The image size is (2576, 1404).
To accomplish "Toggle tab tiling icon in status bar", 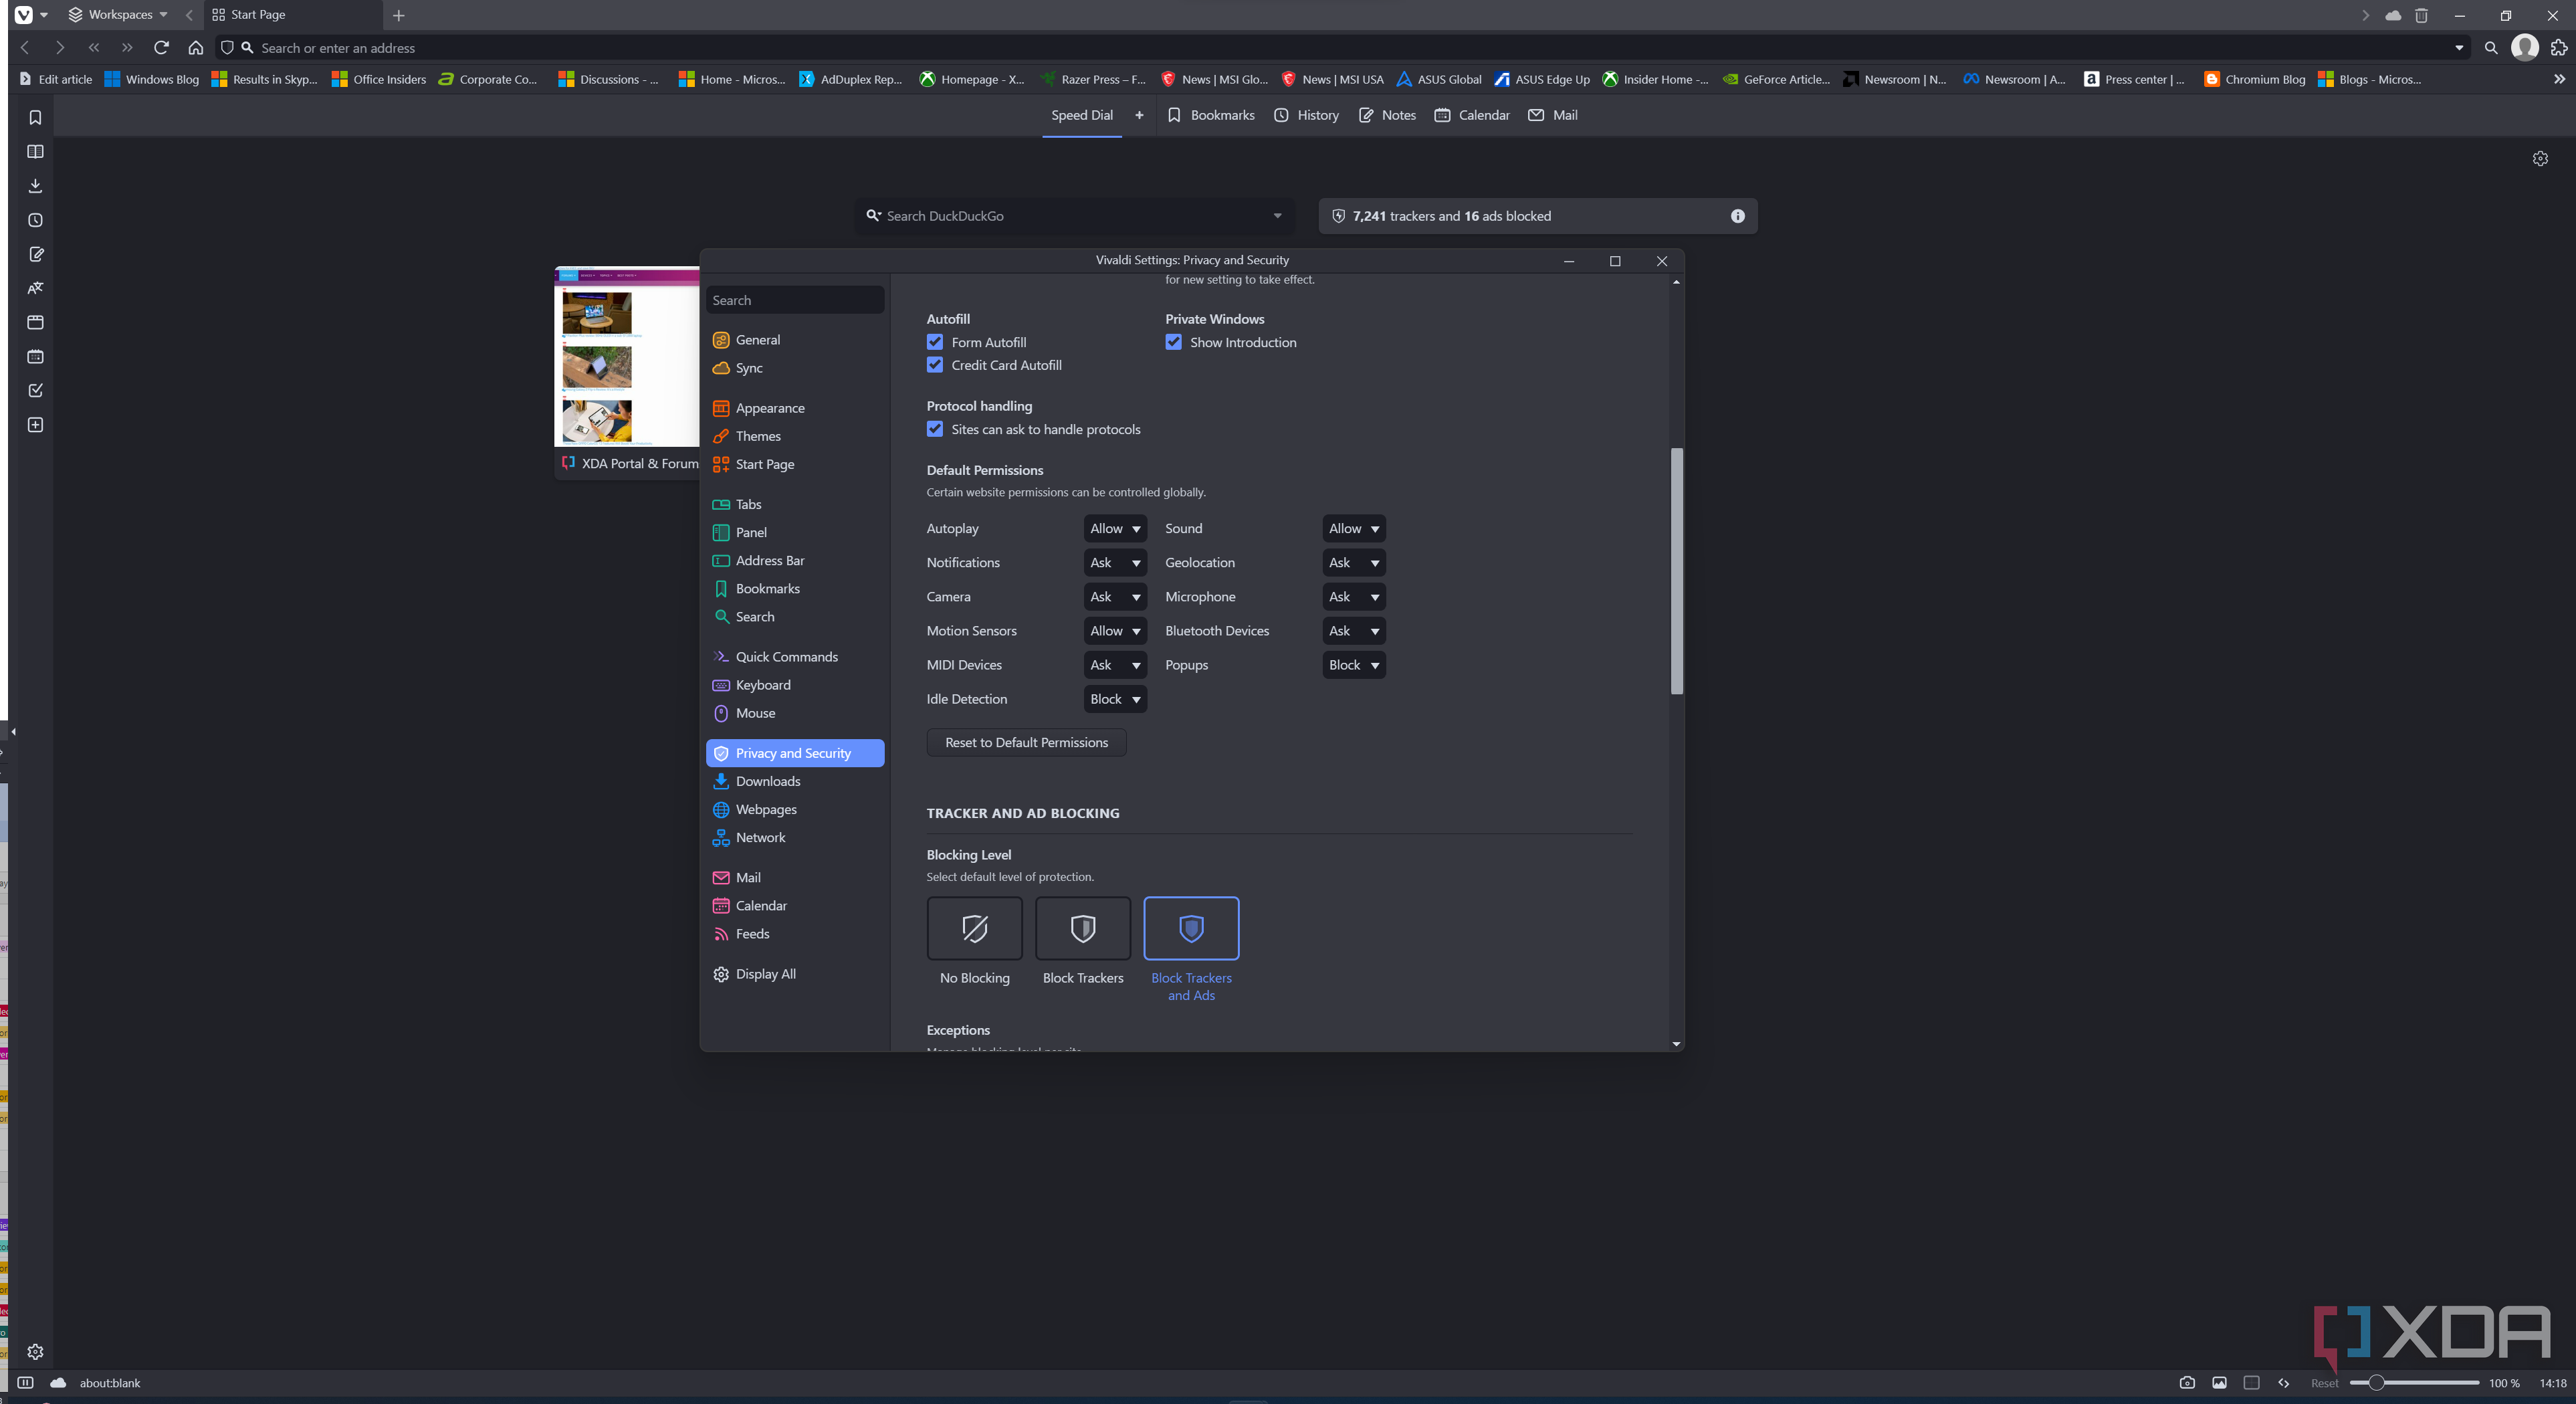I will [x=2251, y=1383].
